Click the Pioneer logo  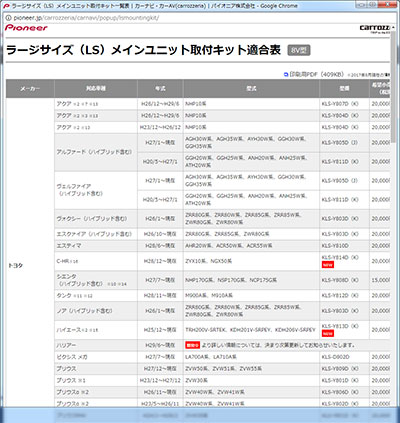coord(26,28)
